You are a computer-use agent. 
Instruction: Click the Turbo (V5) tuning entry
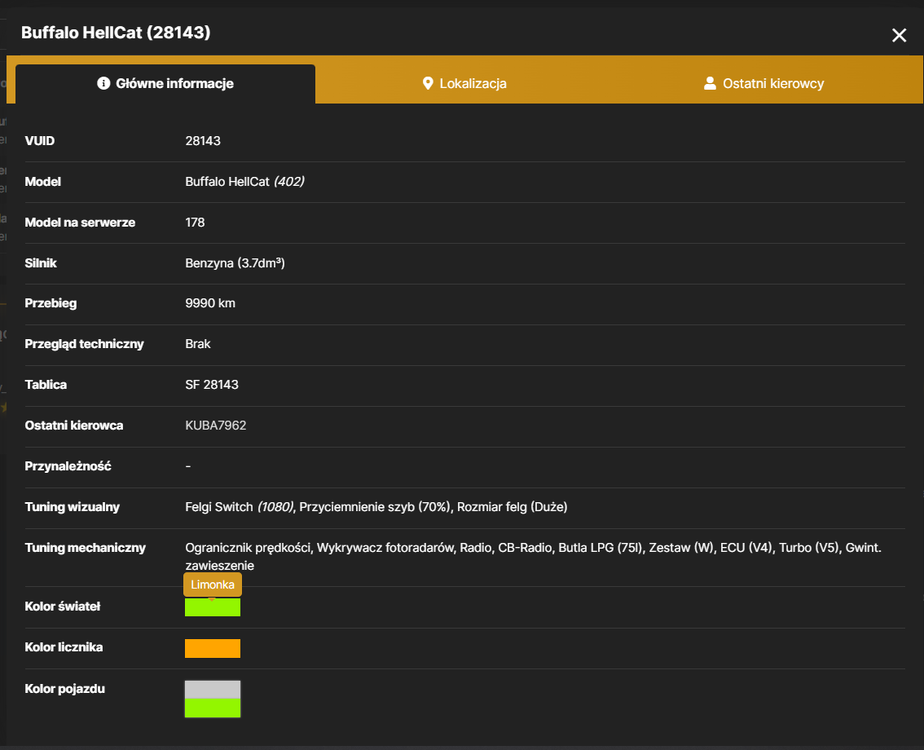pos(809,548)
